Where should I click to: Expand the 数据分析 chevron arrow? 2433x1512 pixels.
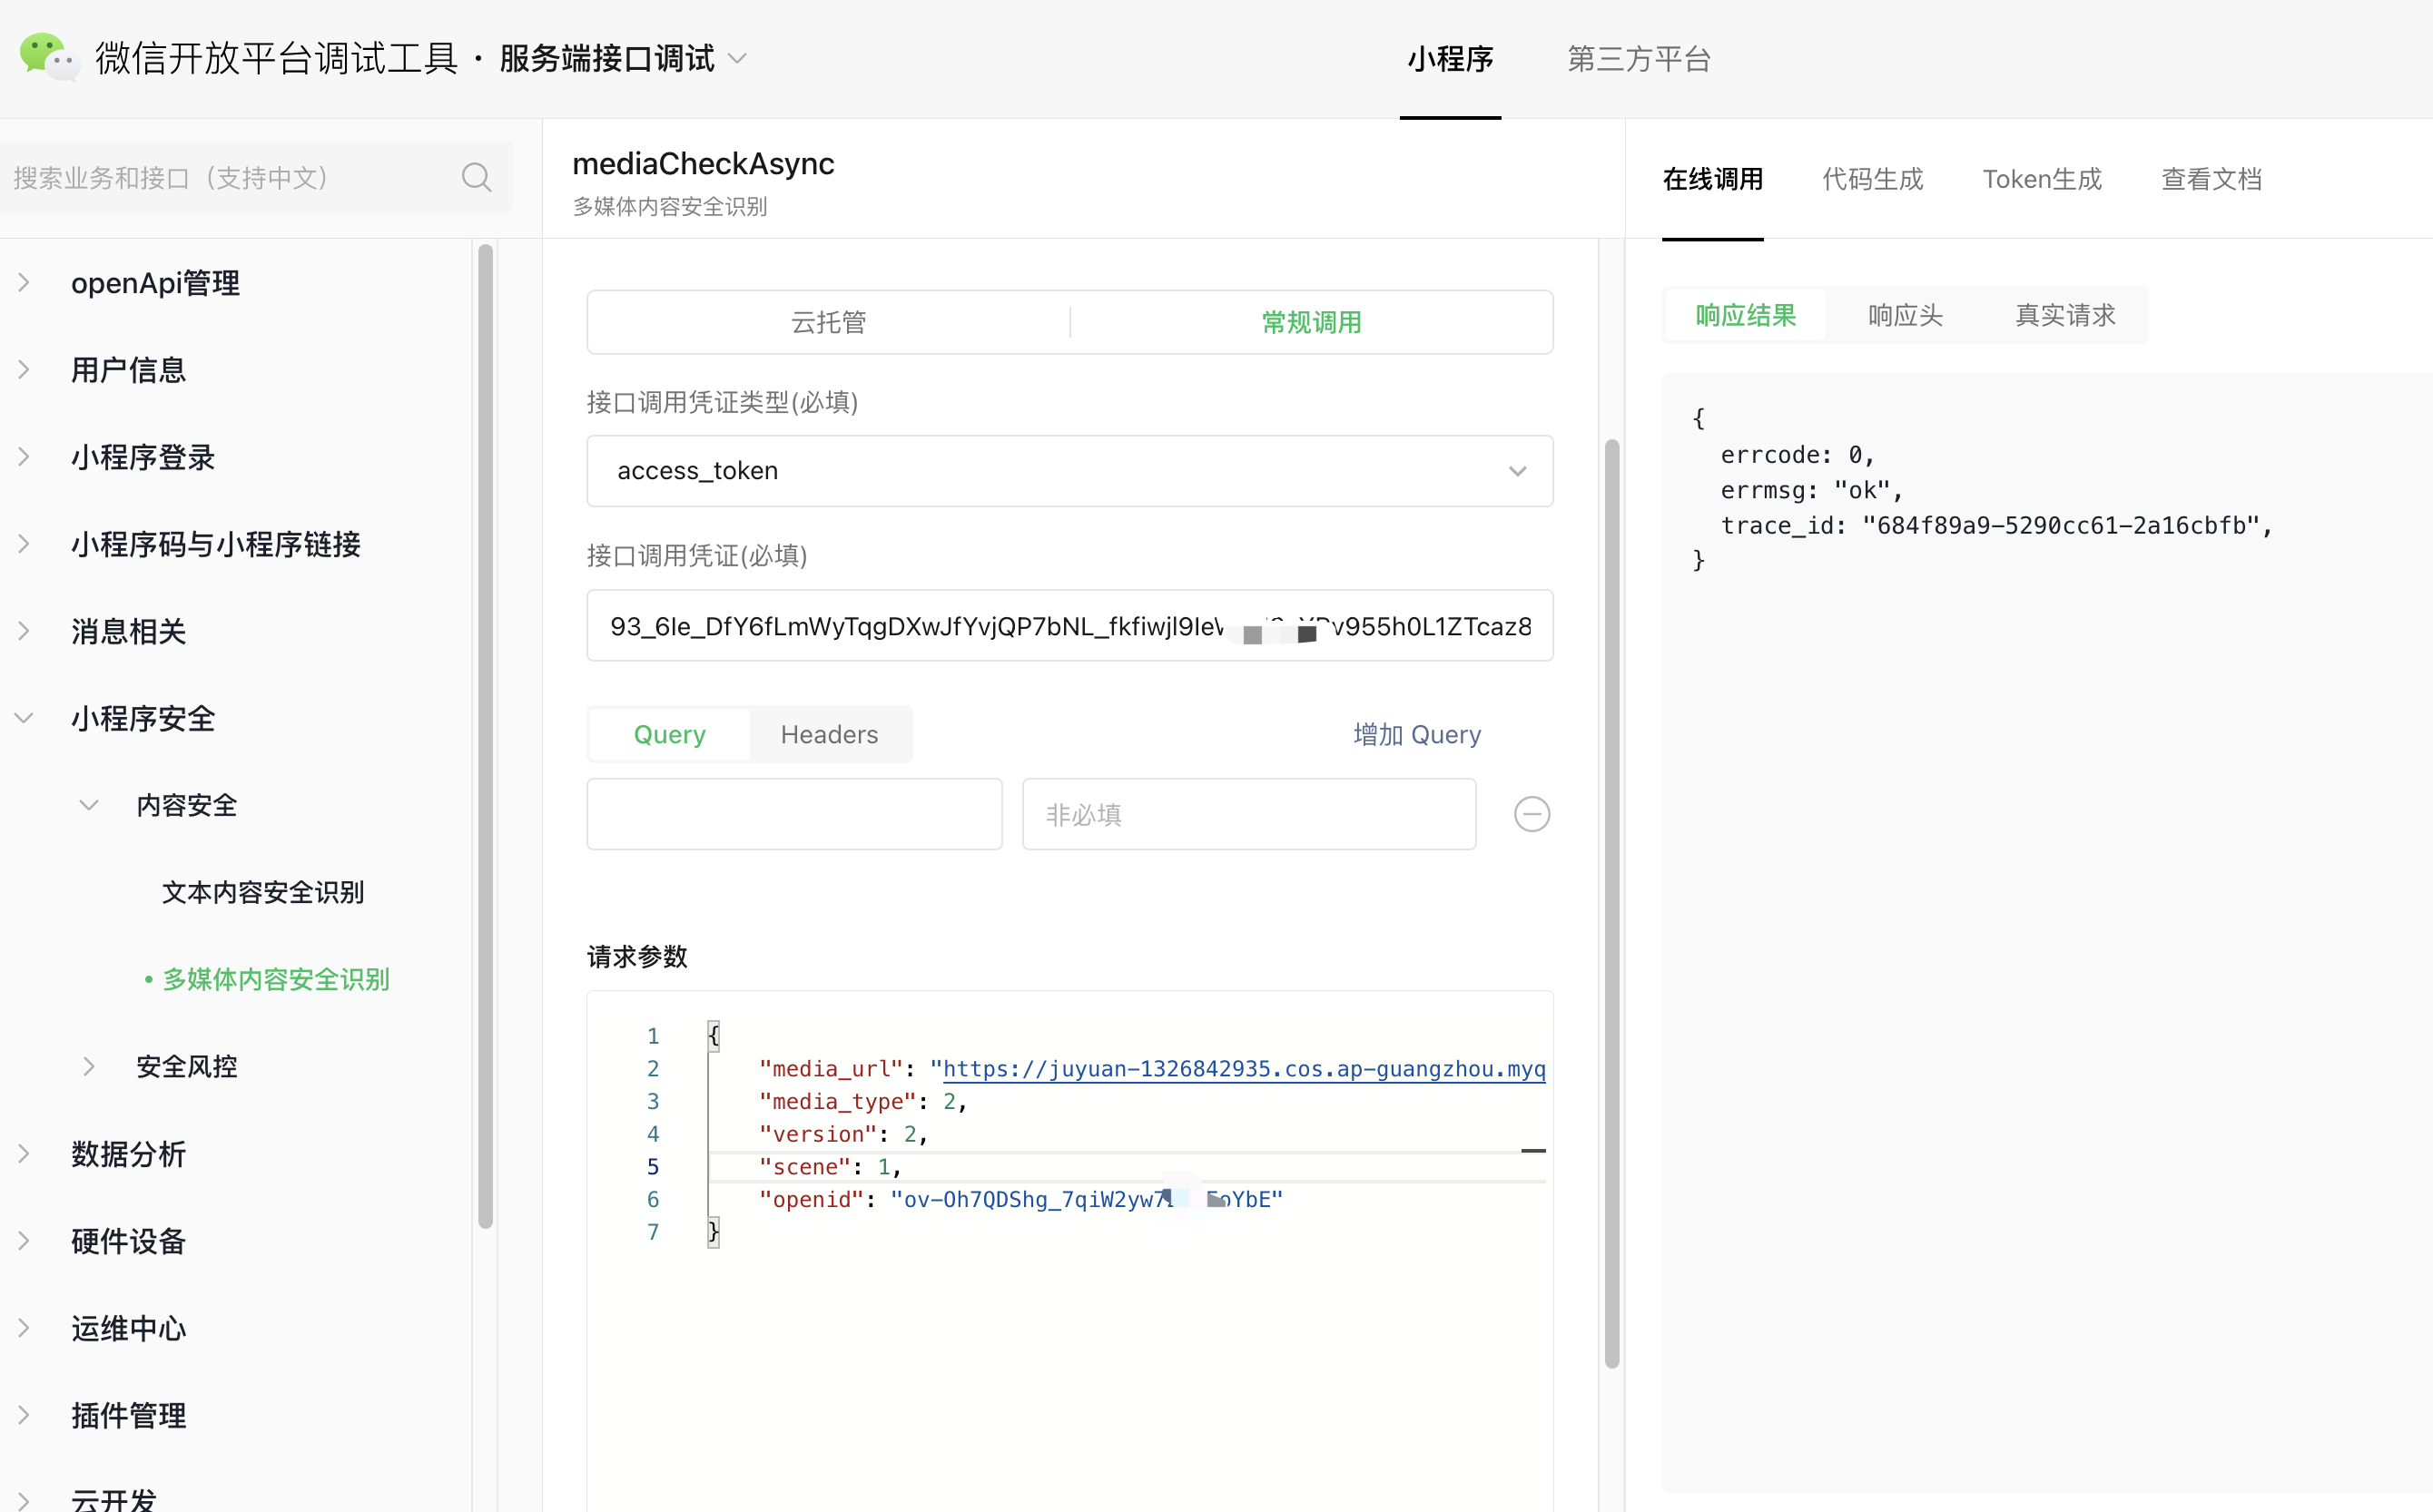click(x=24, y=1154)
